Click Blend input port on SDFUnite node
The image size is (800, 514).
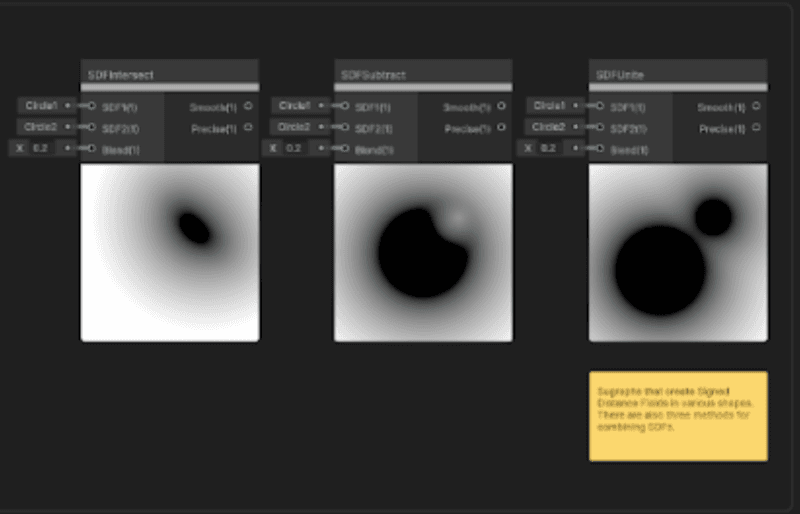(x=600, y=149)
